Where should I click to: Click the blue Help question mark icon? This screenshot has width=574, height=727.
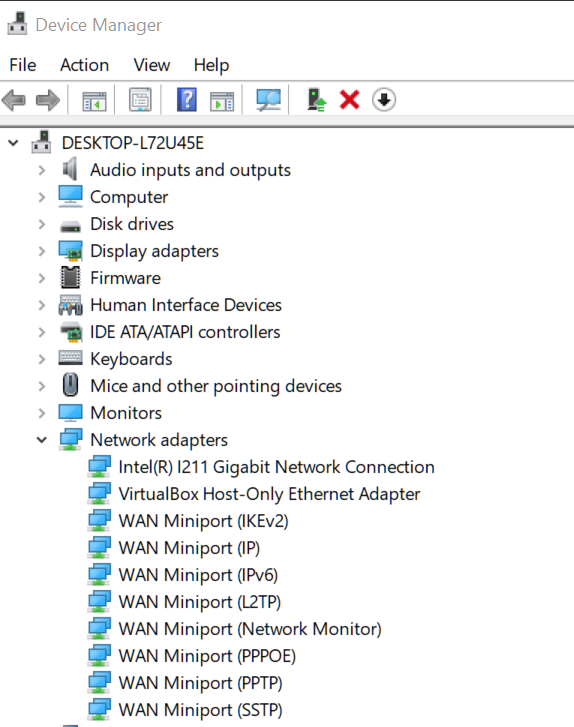[x=187, y=100]
